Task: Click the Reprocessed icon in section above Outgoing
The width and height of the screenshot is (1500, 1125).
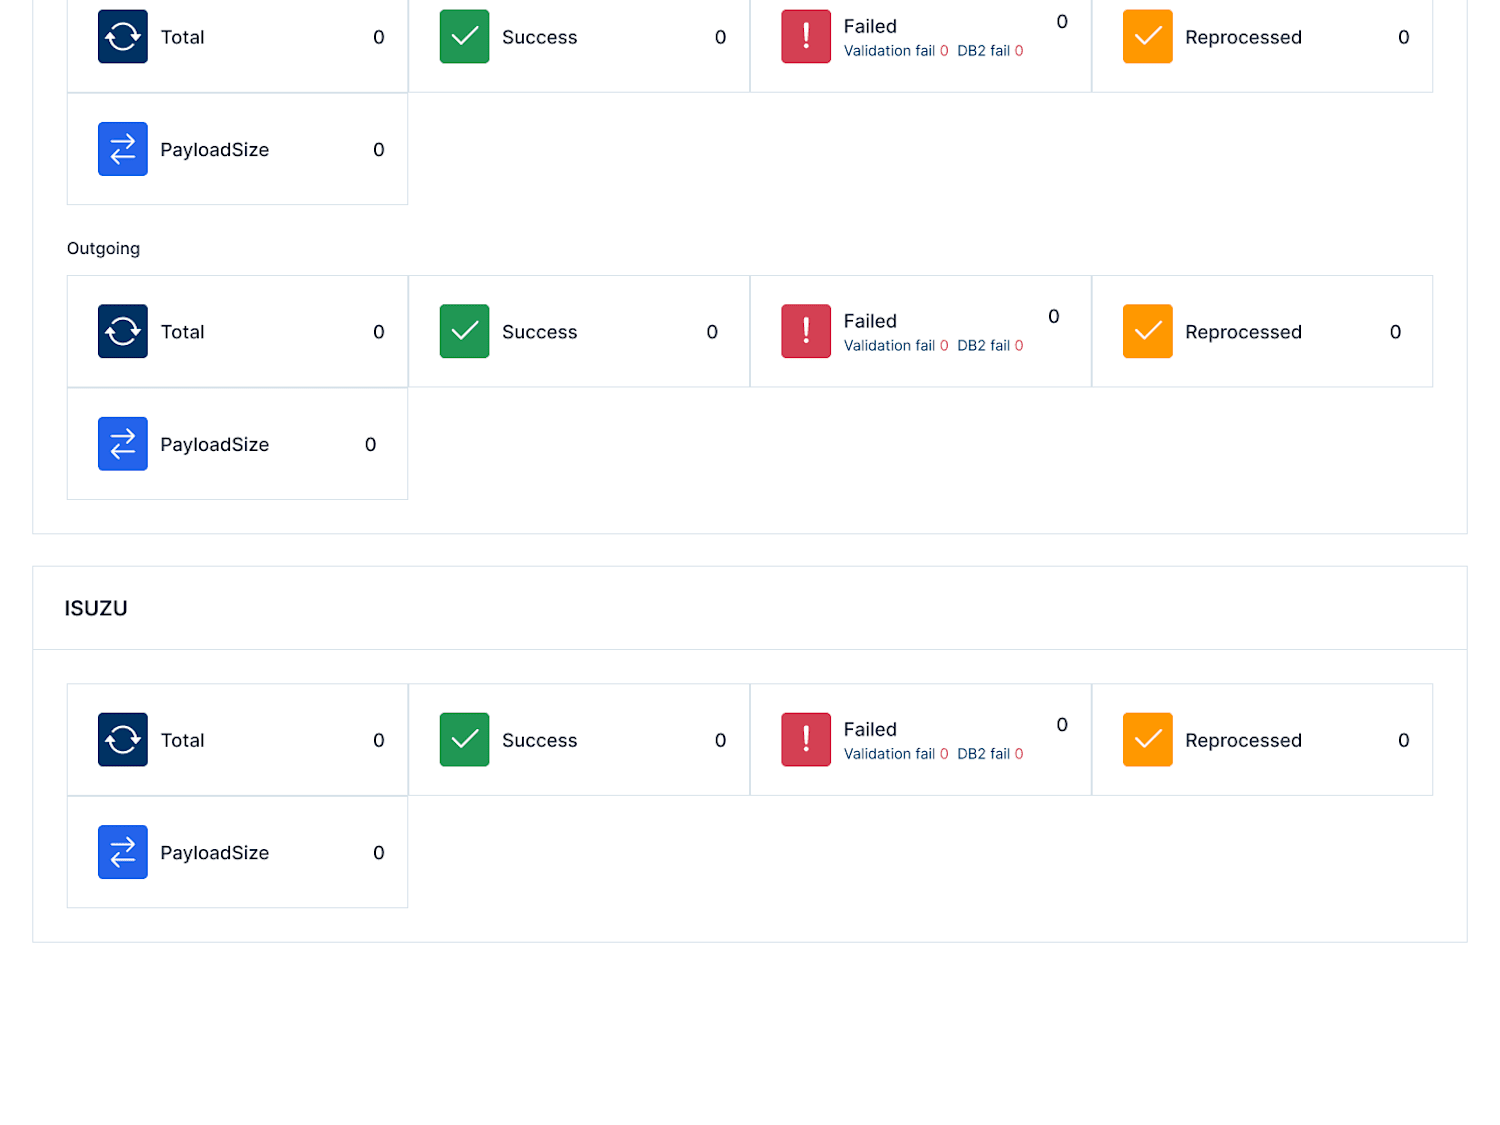Action: point(1148,37)
